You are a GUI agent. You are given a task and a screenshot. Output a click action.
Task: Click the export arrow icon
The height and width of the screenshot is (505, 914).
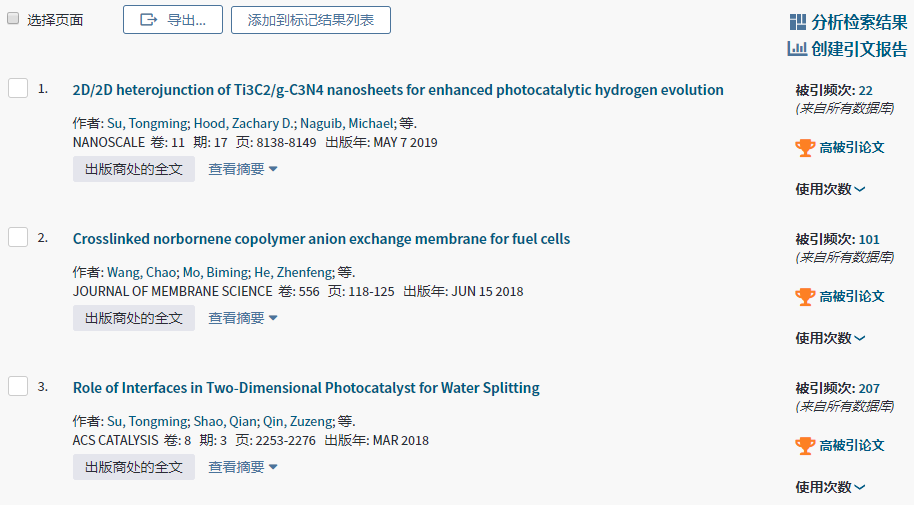150,20
